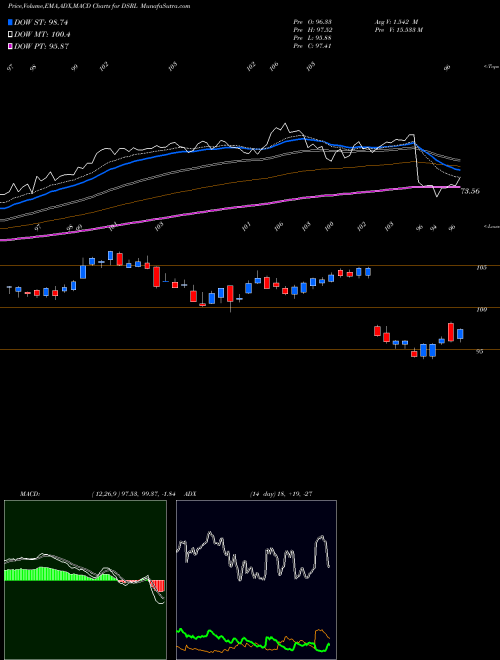The width and height of the screenshot is (500, 660).
Task: Click the 'Pre V: 15.533 M' value
Action: coord(400,30)
